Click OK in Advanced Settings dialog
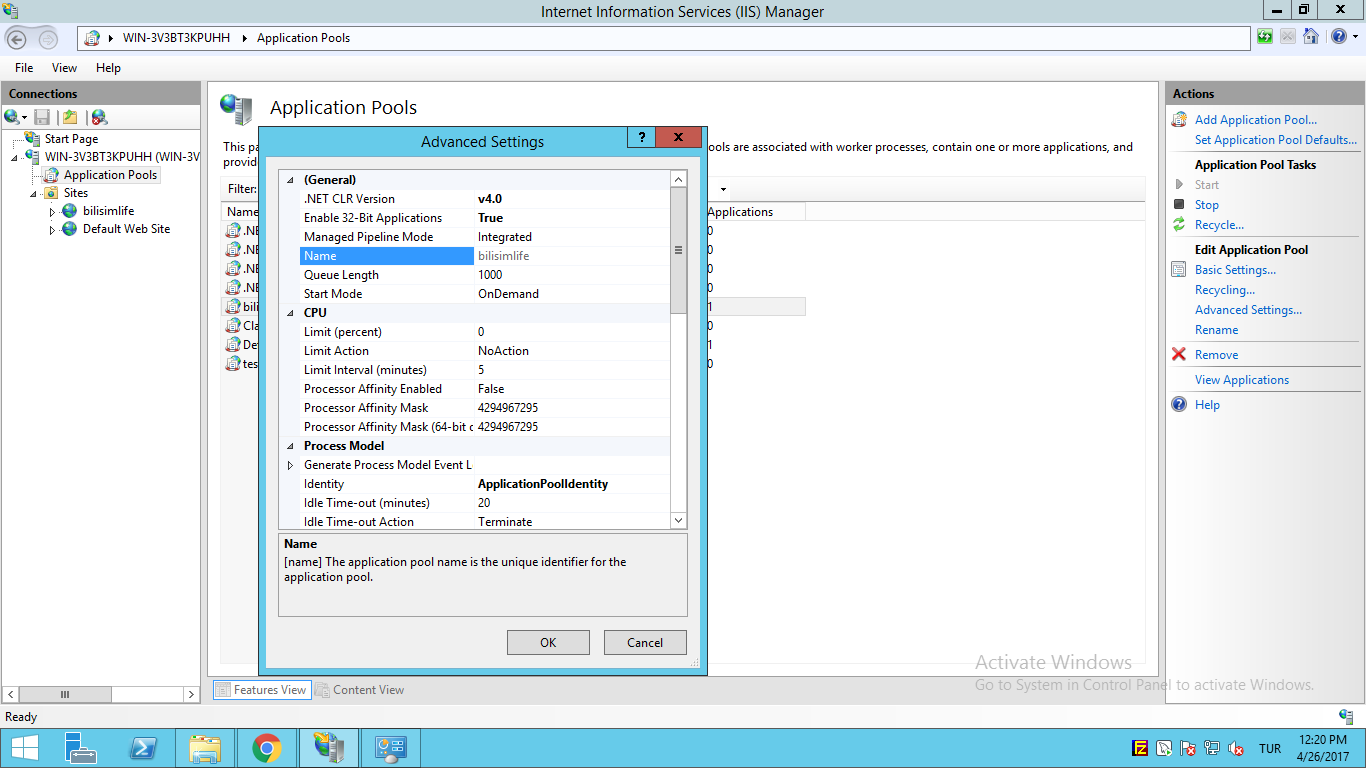This screenshot has width=1366, height=768. click(x=548, y=642)
